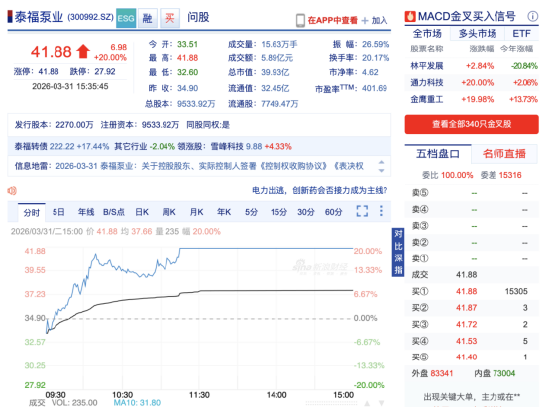Click MA10: 31.80 indicator label
This screenshot has height=407, width=550.
pos(137,402)
